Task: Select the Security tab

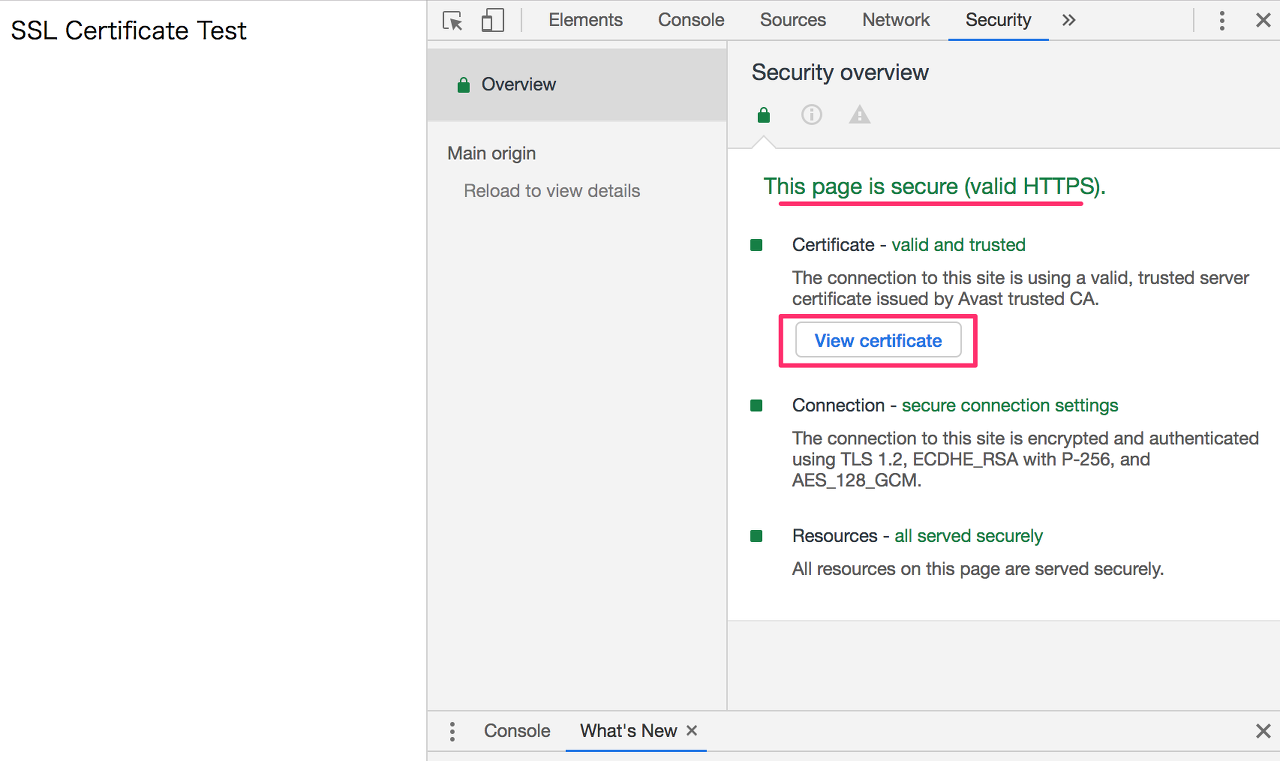Action: point(998,20)
